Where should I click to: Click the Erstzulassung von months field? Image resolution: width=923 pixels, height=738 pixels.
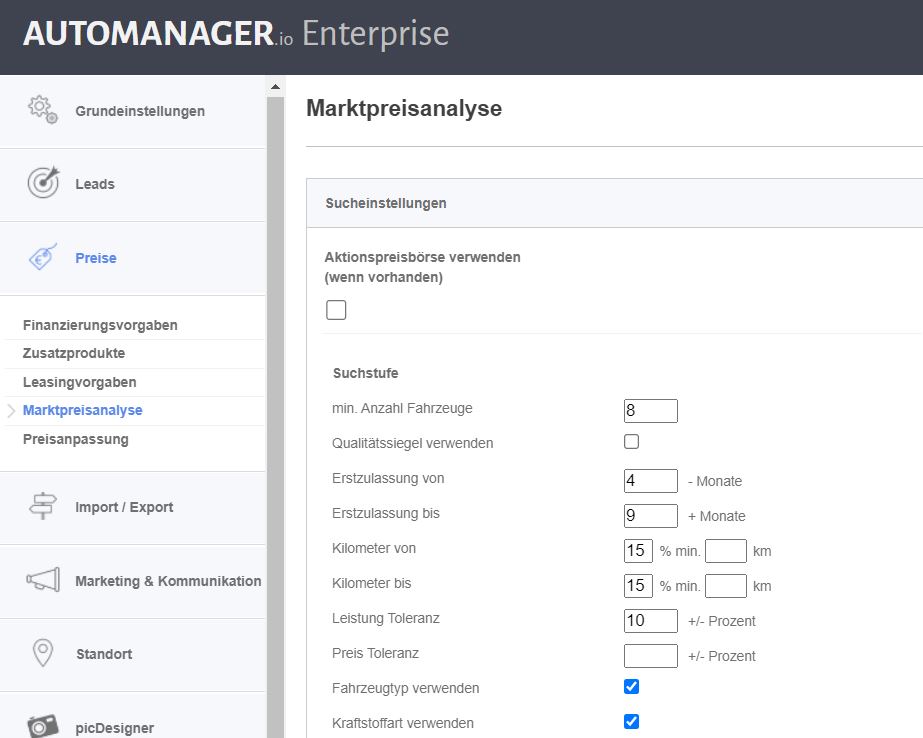(650, 480)
